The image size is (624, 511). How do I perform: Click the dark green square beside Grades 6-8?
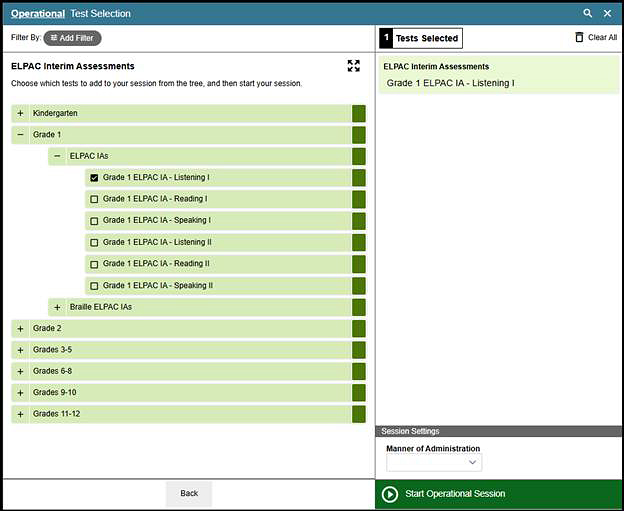pyautogui.click(x=359, y=371)
